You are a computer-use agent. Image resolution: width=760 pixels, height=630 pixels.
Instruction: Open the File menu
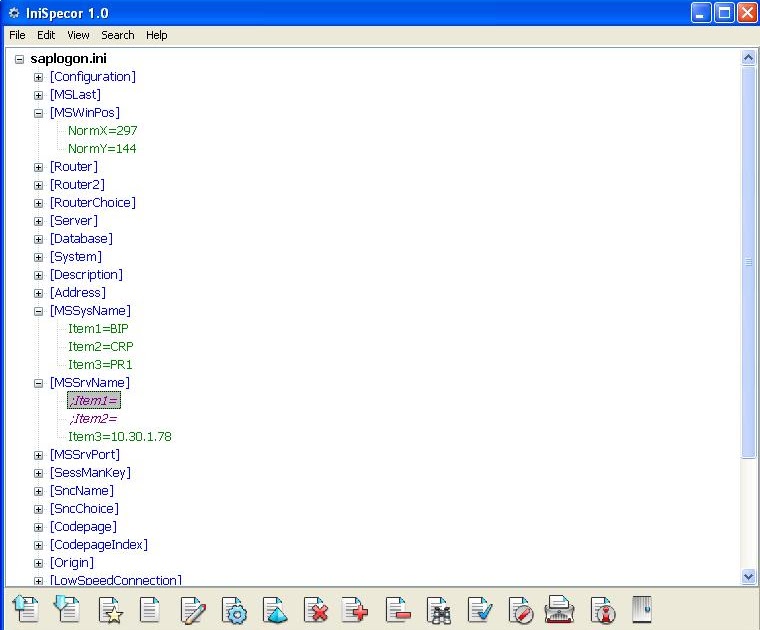tap(17, 35)
